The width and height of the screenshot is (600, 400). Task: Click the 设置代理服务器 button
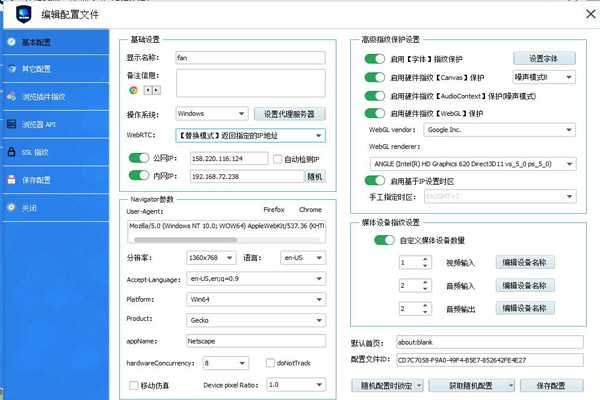(290, 114)
